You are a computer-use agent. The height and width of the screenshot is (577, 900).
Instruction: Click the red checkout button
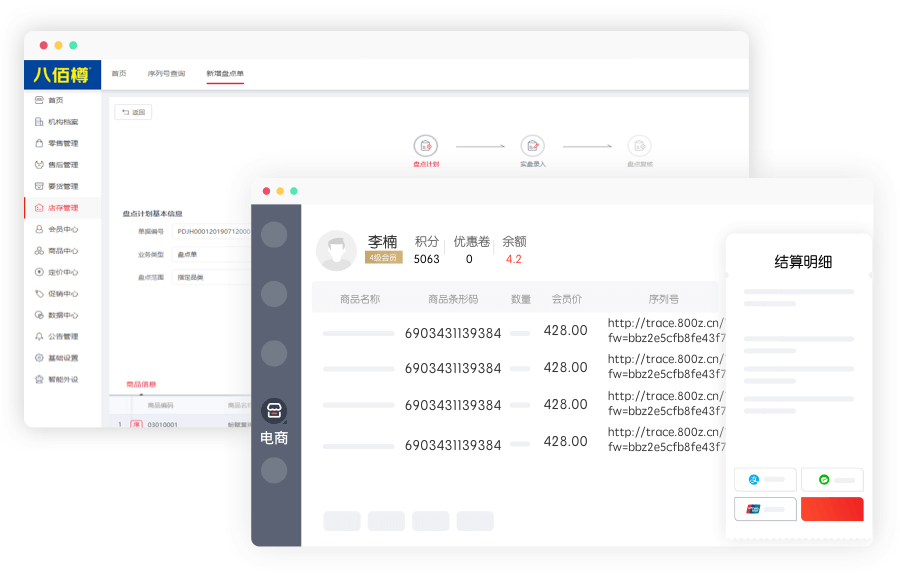point(832,509)
